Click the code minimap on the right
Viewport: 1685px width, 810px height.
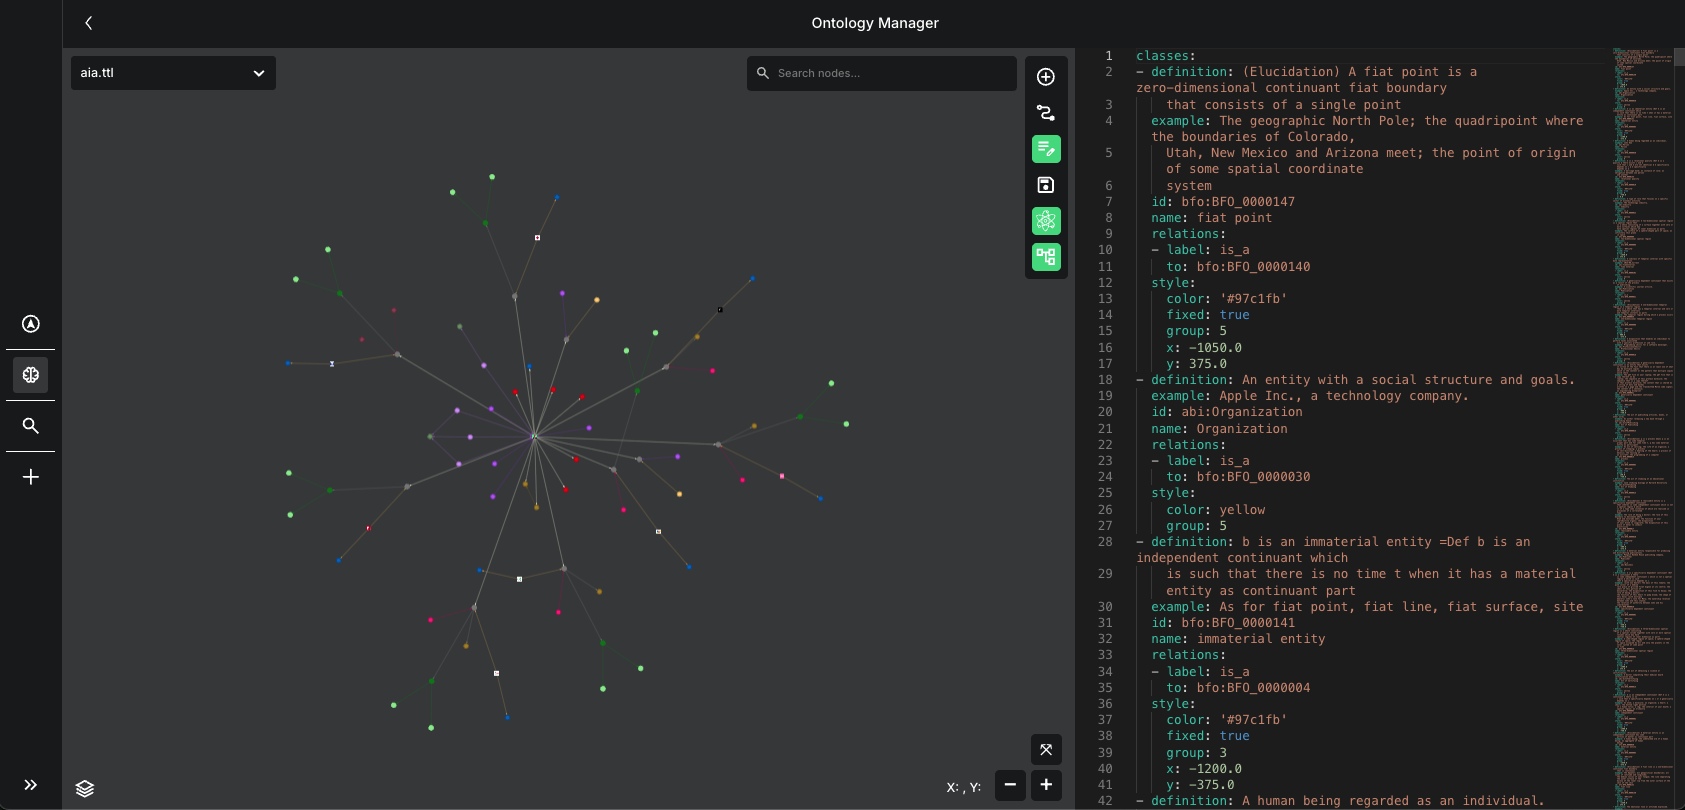pos(1643,428)
